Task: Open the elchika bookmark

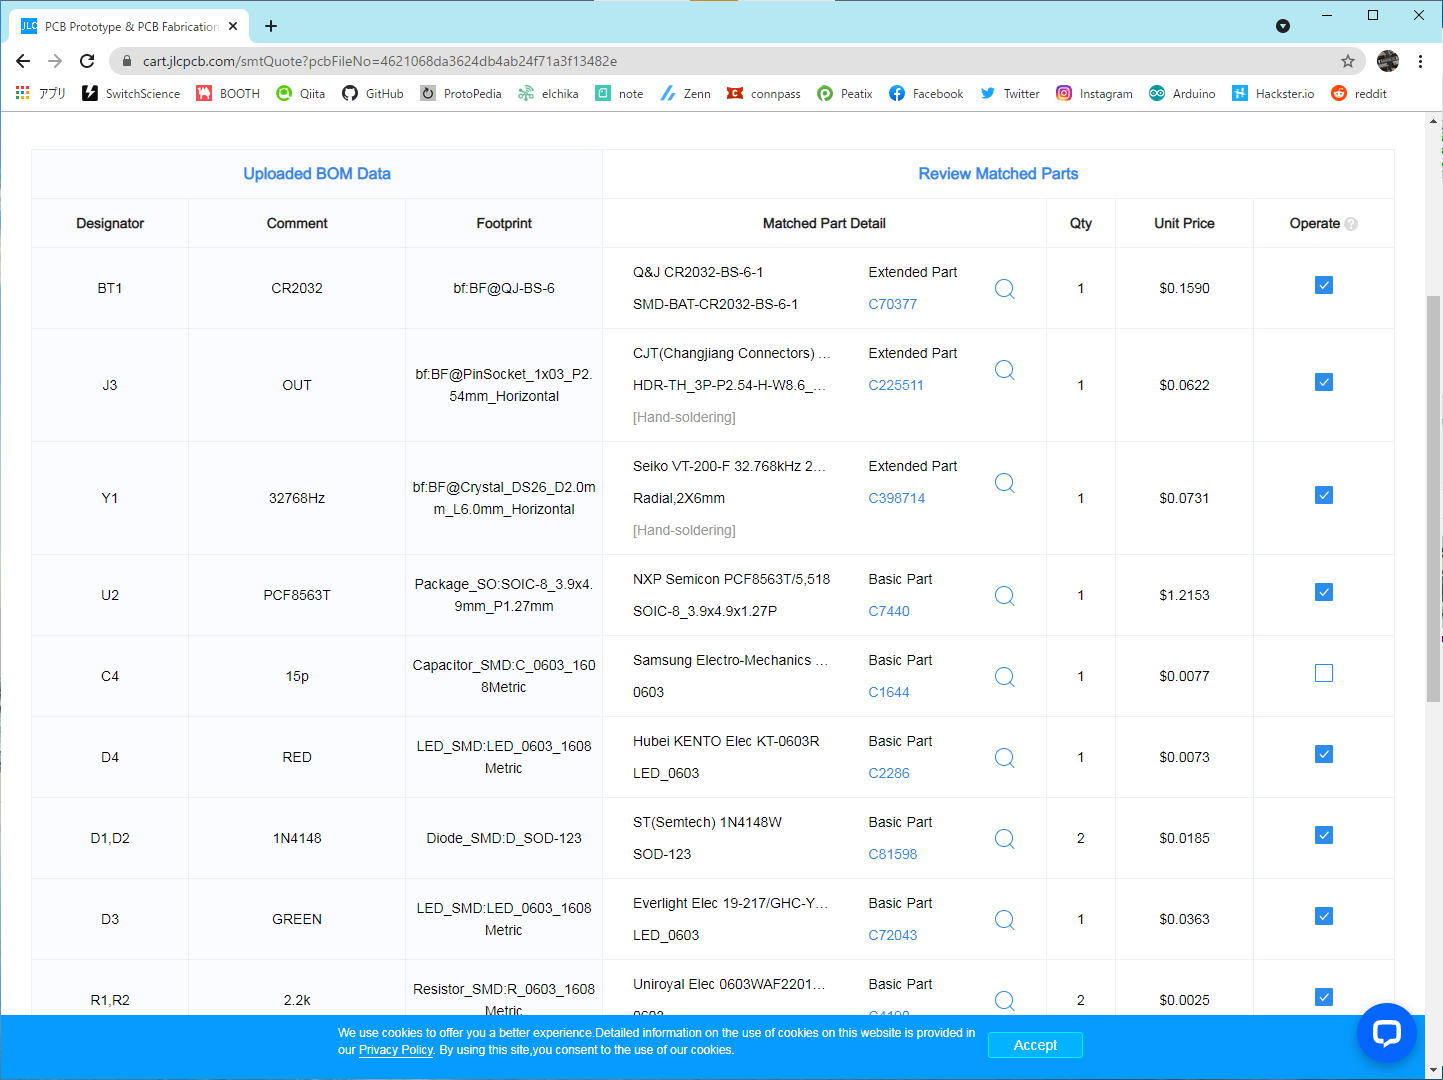Action: coord(548,93)
